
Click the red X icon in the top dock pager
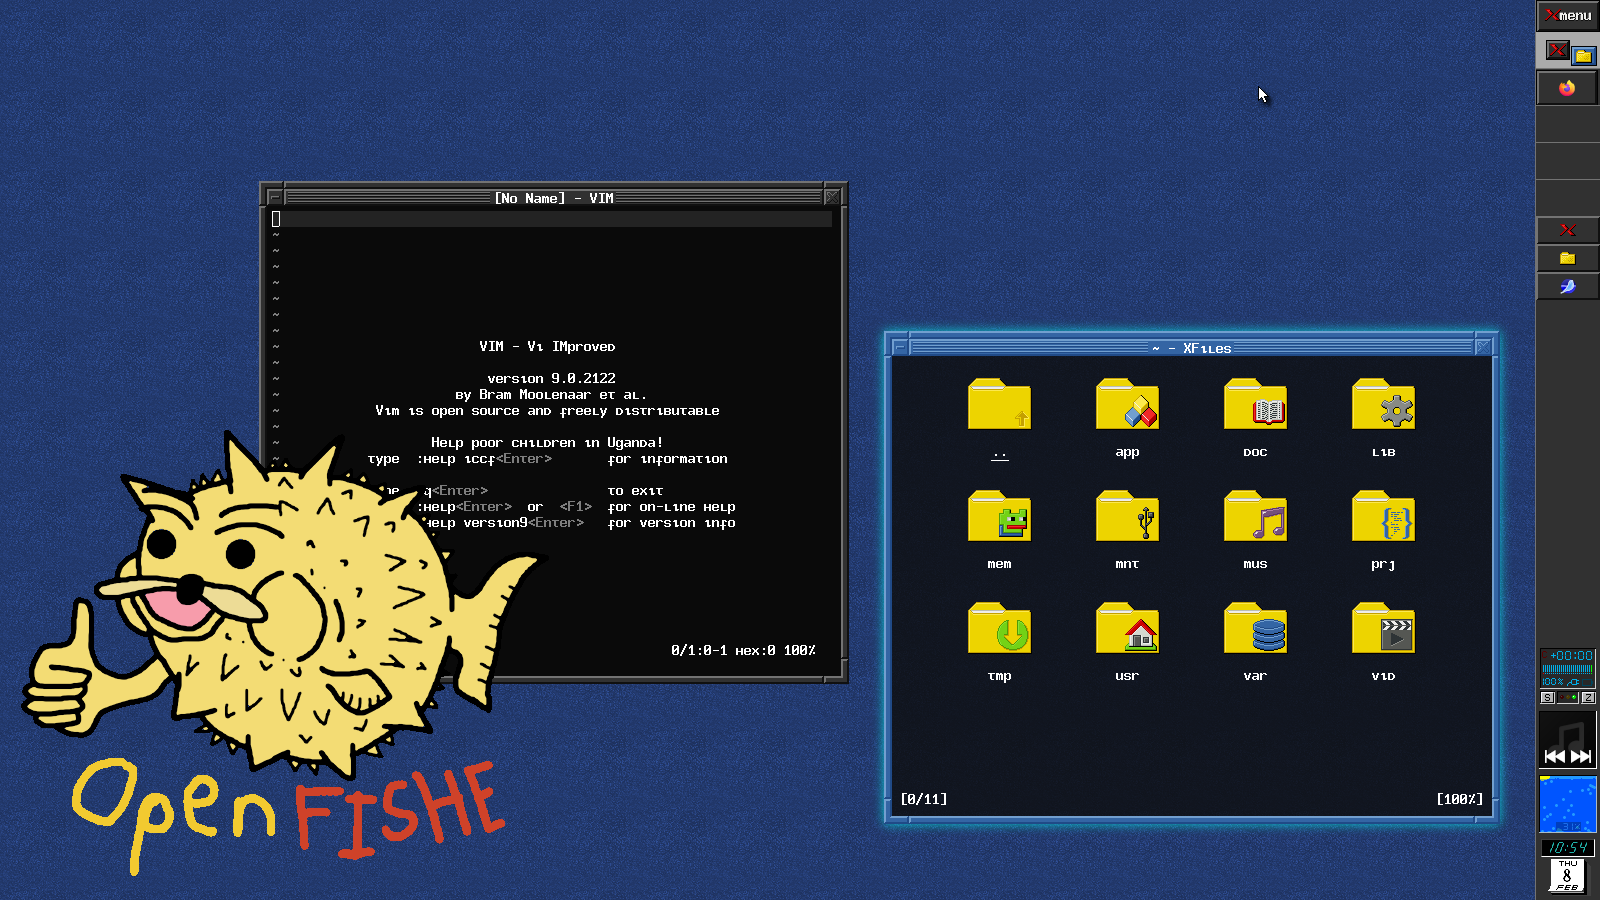(x=1556, y=49)
